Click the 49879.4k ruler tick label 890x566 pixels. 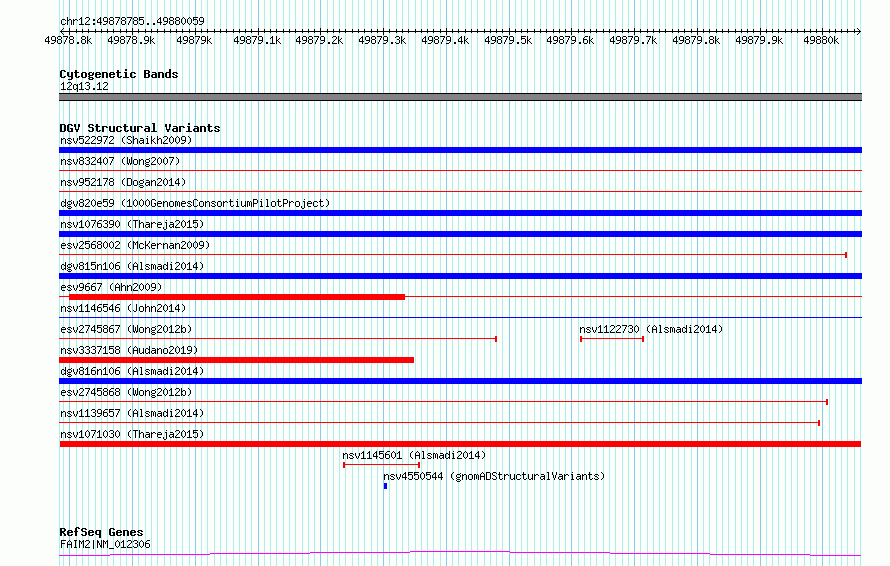446,40
